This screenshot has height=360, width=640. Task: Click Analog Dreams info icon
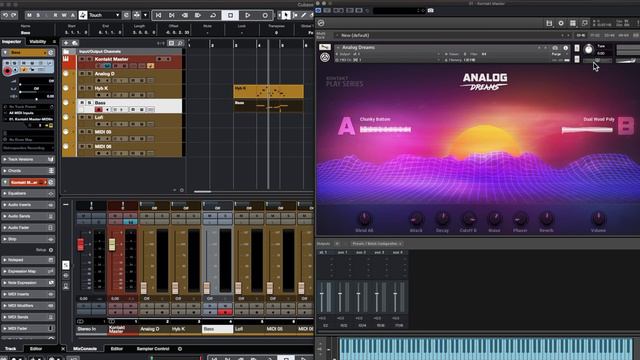pos(565,48)
